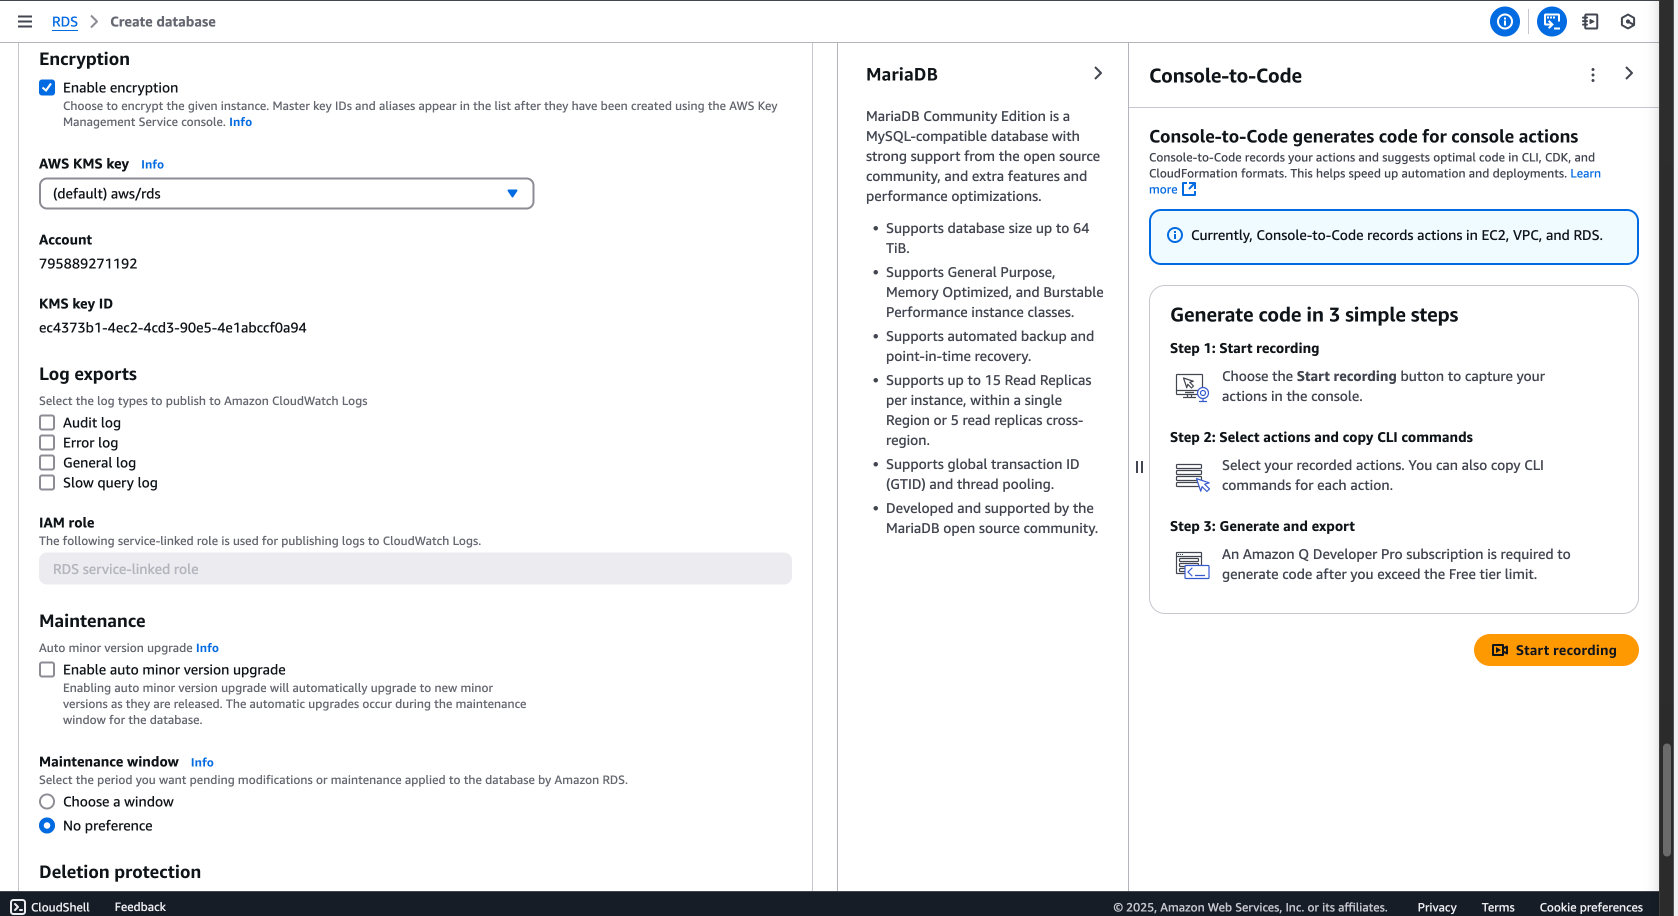Enable auto minor version upgrade checkbox
This screenshot has width=1678, height=916.
tap(47, 670)
